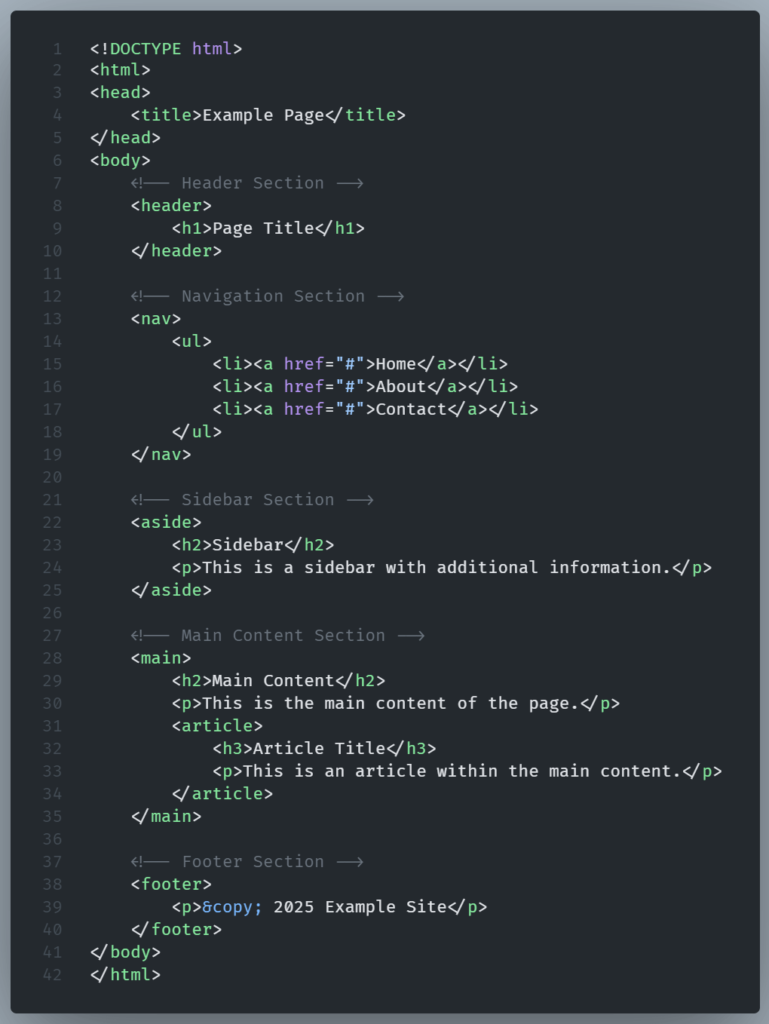Click the opening nav tag
Screen dimensions: 769x1024
[x=156, y=319]
